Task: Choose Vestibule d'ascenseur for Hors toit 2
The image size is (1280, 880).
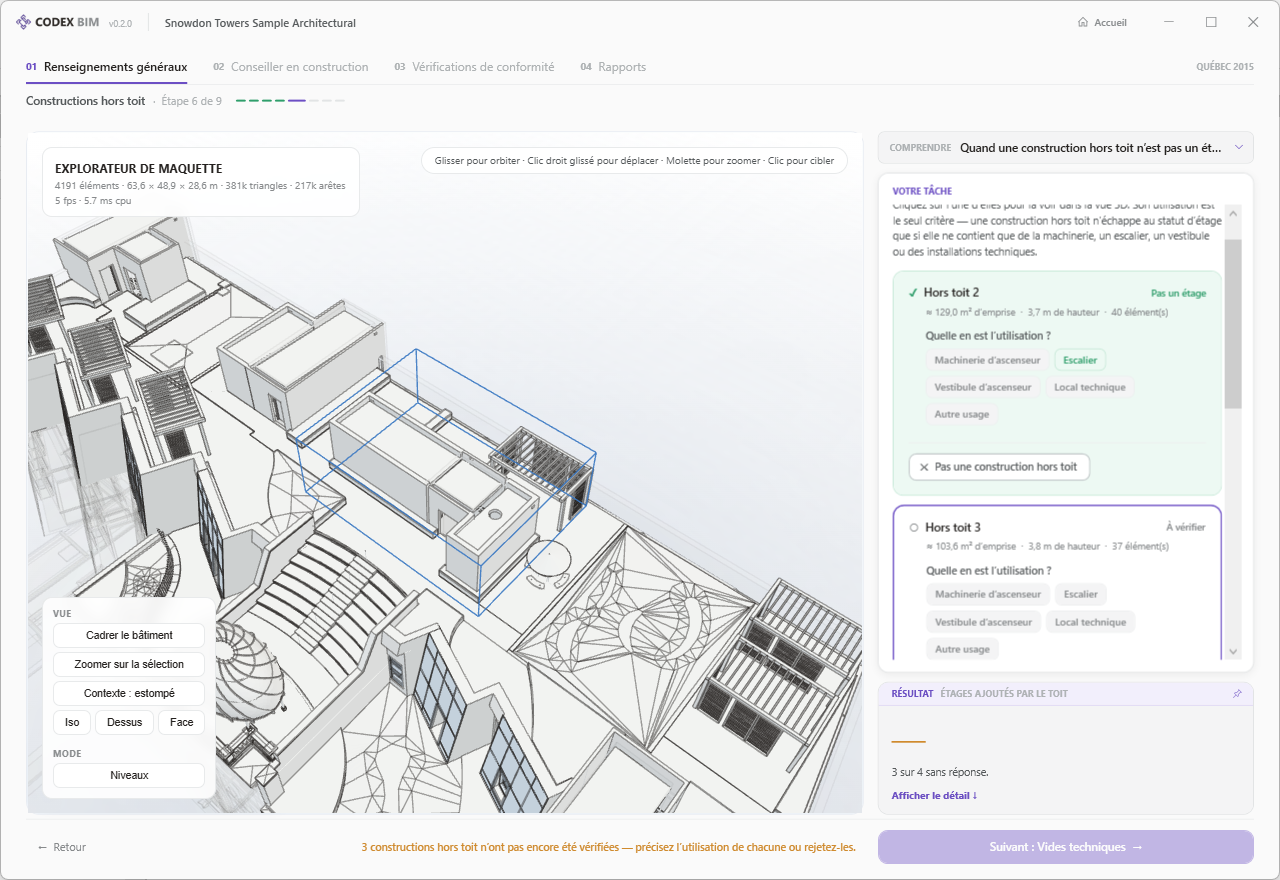Action: [983, 387]
